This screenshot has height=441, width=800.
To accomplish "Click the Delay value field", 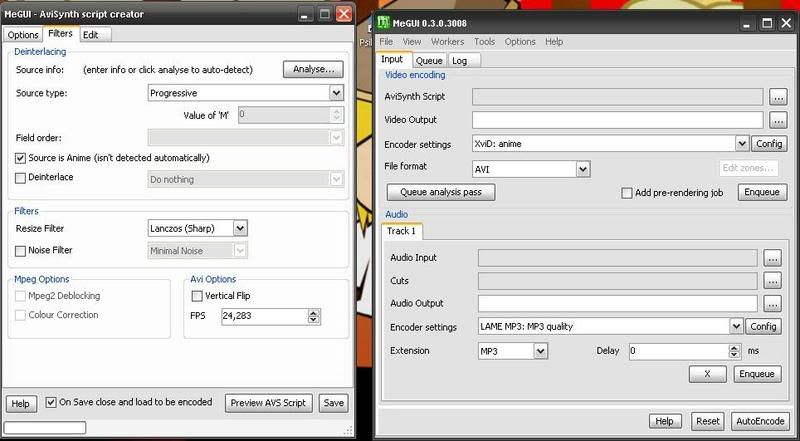I will [679, 351].
